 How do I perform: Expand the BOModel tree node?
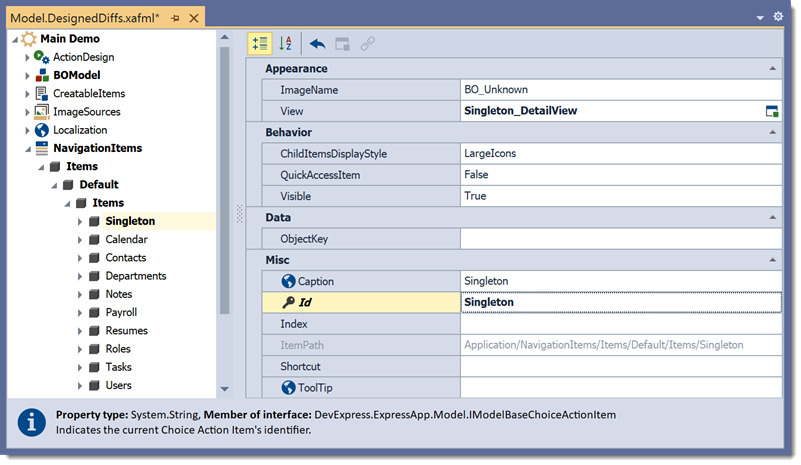point(27,76)
